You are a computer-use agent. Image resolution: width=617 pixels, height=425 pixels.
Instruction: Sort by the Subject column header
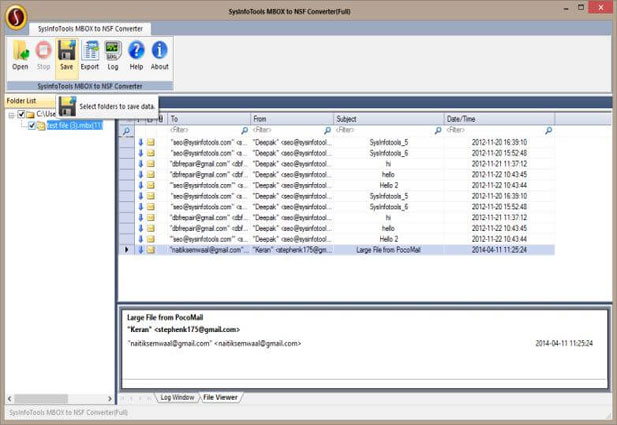pyautogui.click(x=388, y=119)
